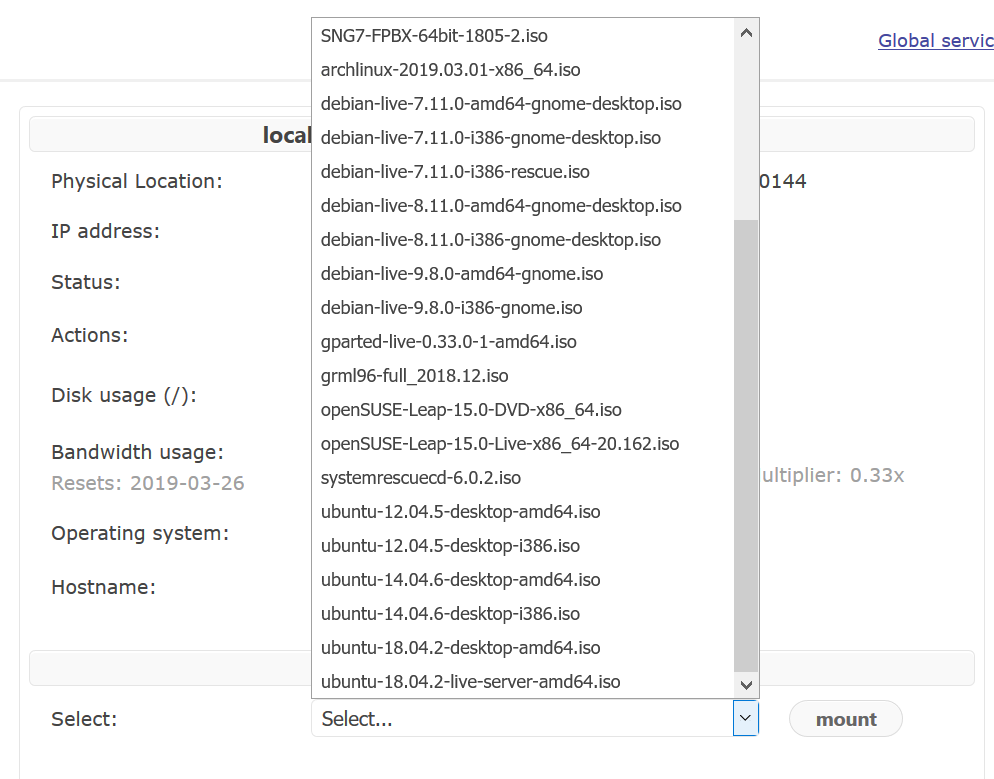Click the Physical Location: label
Viewport: 994px width, 779px height.
[x=137, y=181]
